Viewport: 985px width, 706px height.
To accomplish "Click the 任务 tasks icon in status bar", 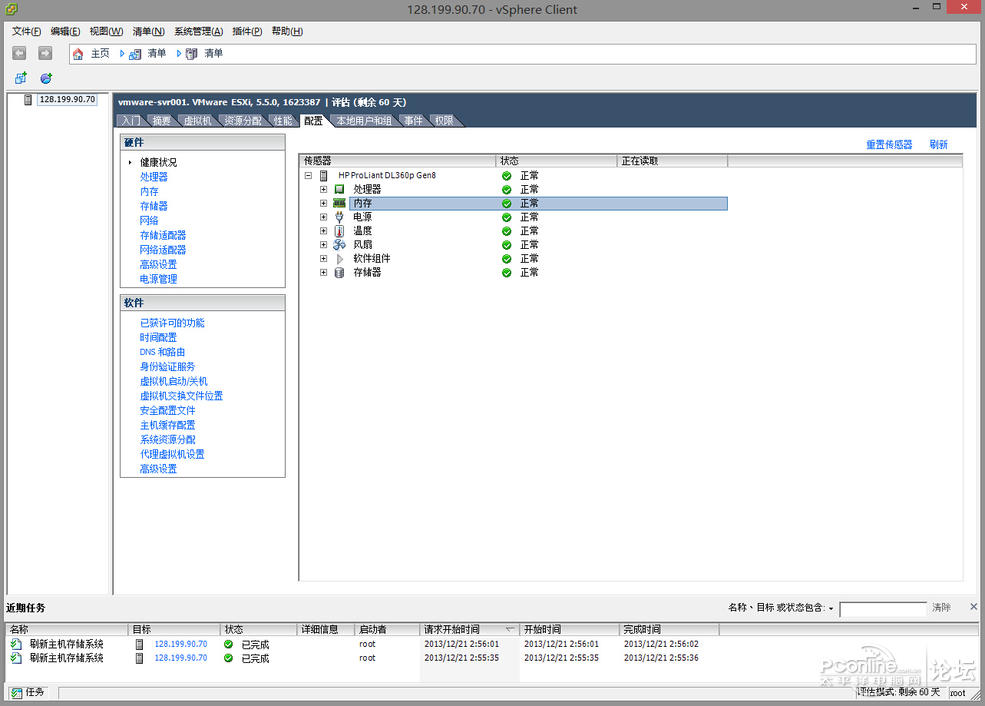I will pos(17,693).
